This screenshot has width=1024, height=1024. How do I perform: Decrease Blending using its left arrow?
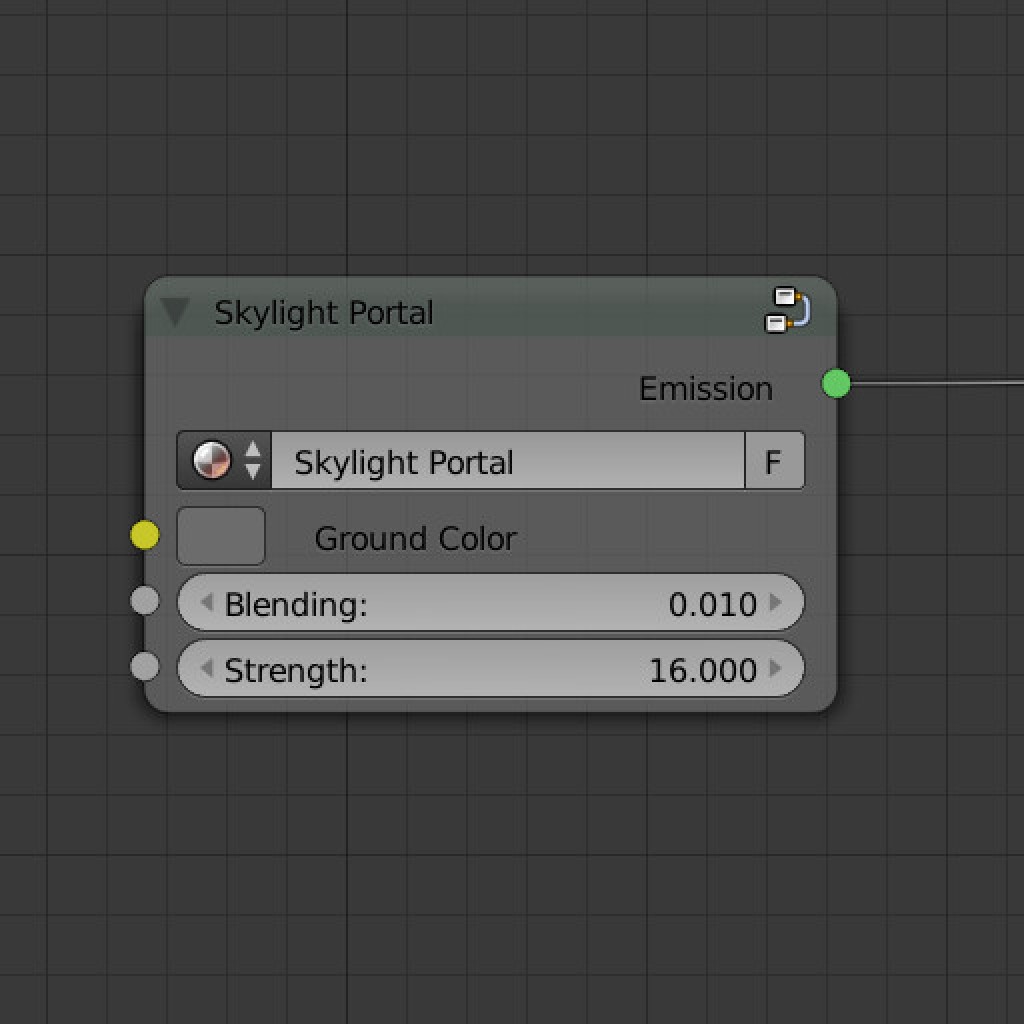pyautogui.click(x=206, y=603)
